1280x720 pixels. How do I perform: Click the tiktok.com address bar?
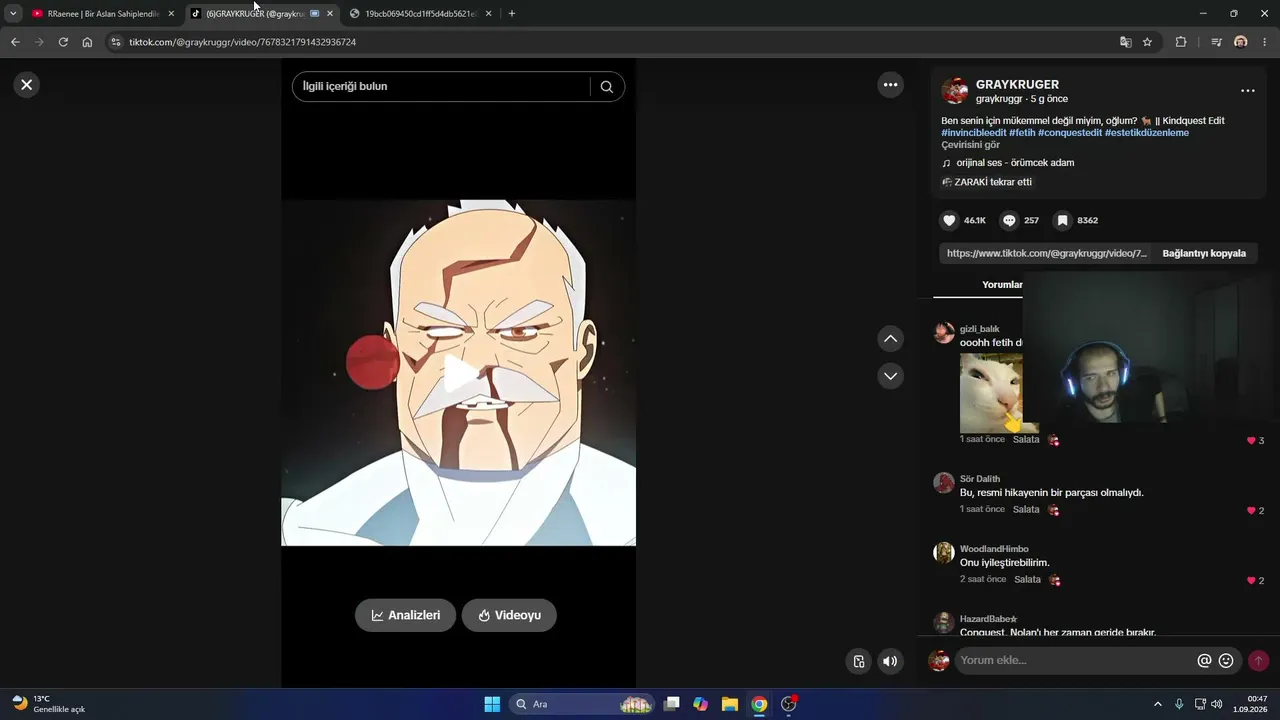[x=620, y=42]
